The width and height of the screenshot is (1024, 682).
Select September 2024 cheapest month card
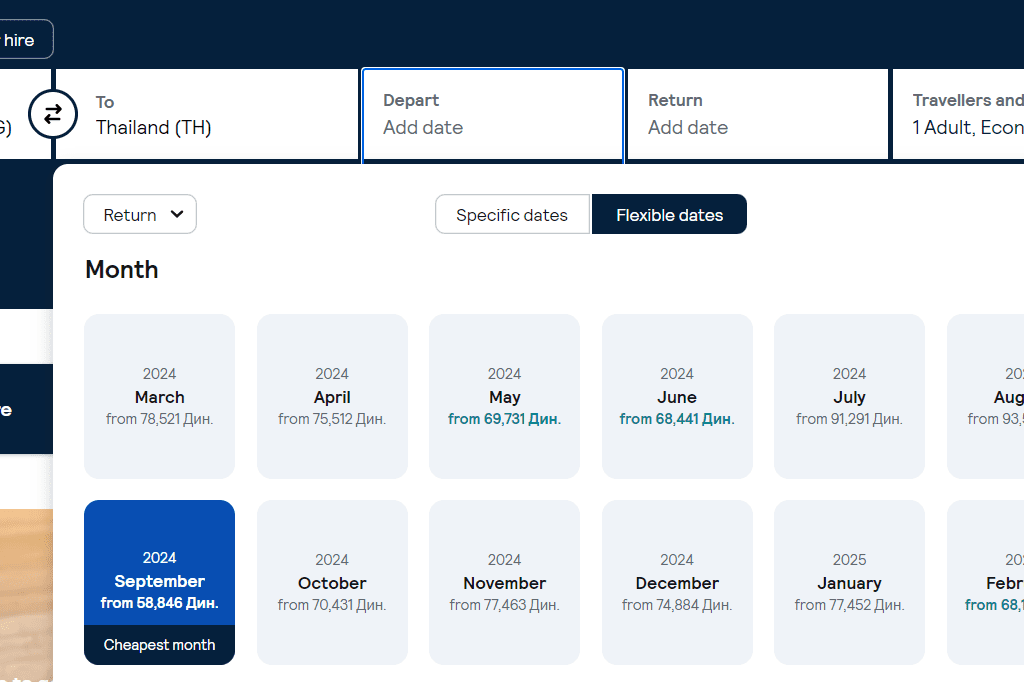click(x=159, y=582)
